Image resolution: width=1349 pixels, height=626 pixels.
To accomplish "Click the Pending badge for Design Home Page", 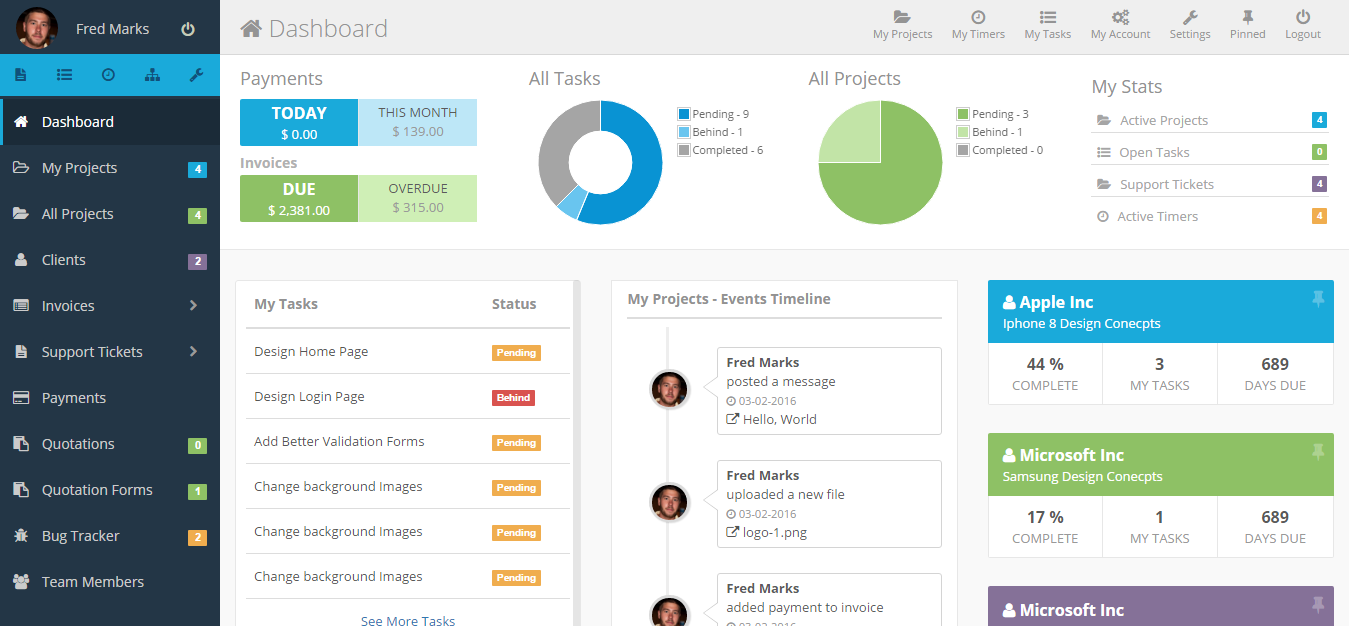I will pyautogui.click(x=516, y=352).
